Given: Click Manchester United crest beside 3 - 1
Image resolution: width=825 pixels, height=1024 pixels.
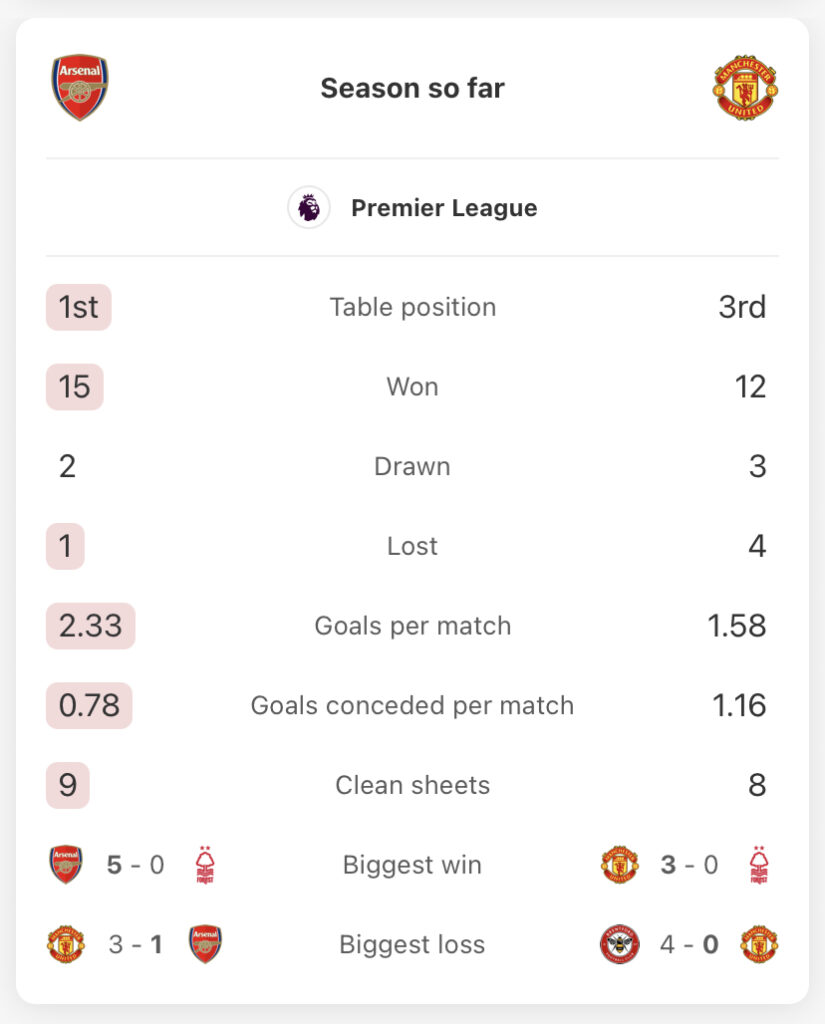Looking at the screenshot, I should coord(66,944).
